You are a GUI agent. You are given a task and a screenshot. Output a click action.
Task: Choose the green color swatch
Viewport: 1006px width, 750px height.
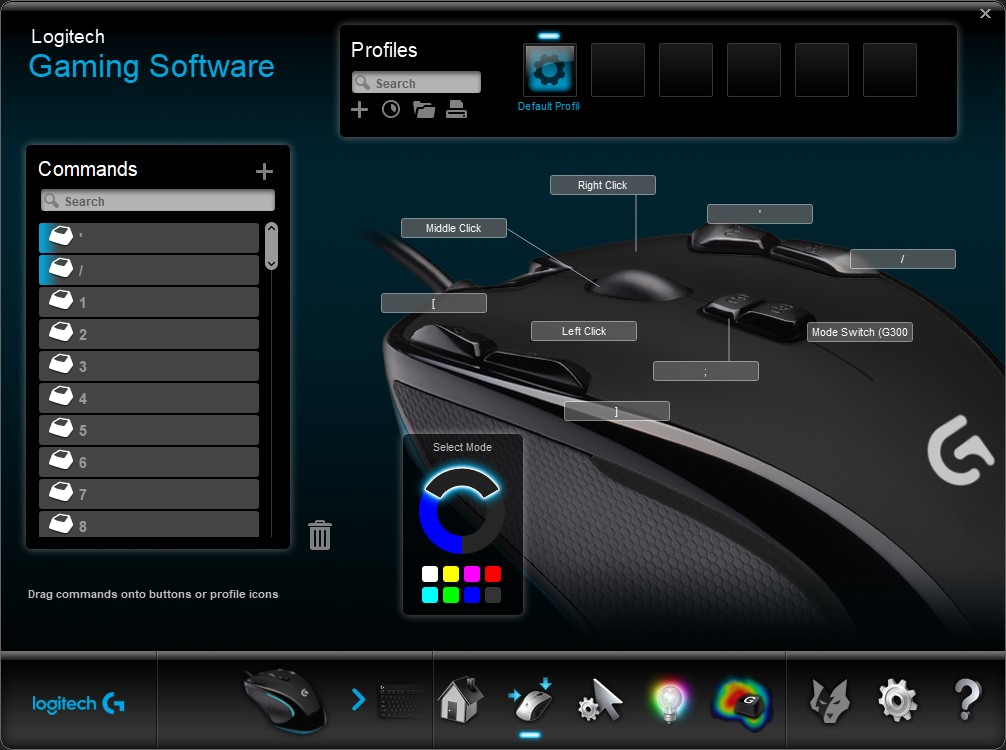point(451,595)
